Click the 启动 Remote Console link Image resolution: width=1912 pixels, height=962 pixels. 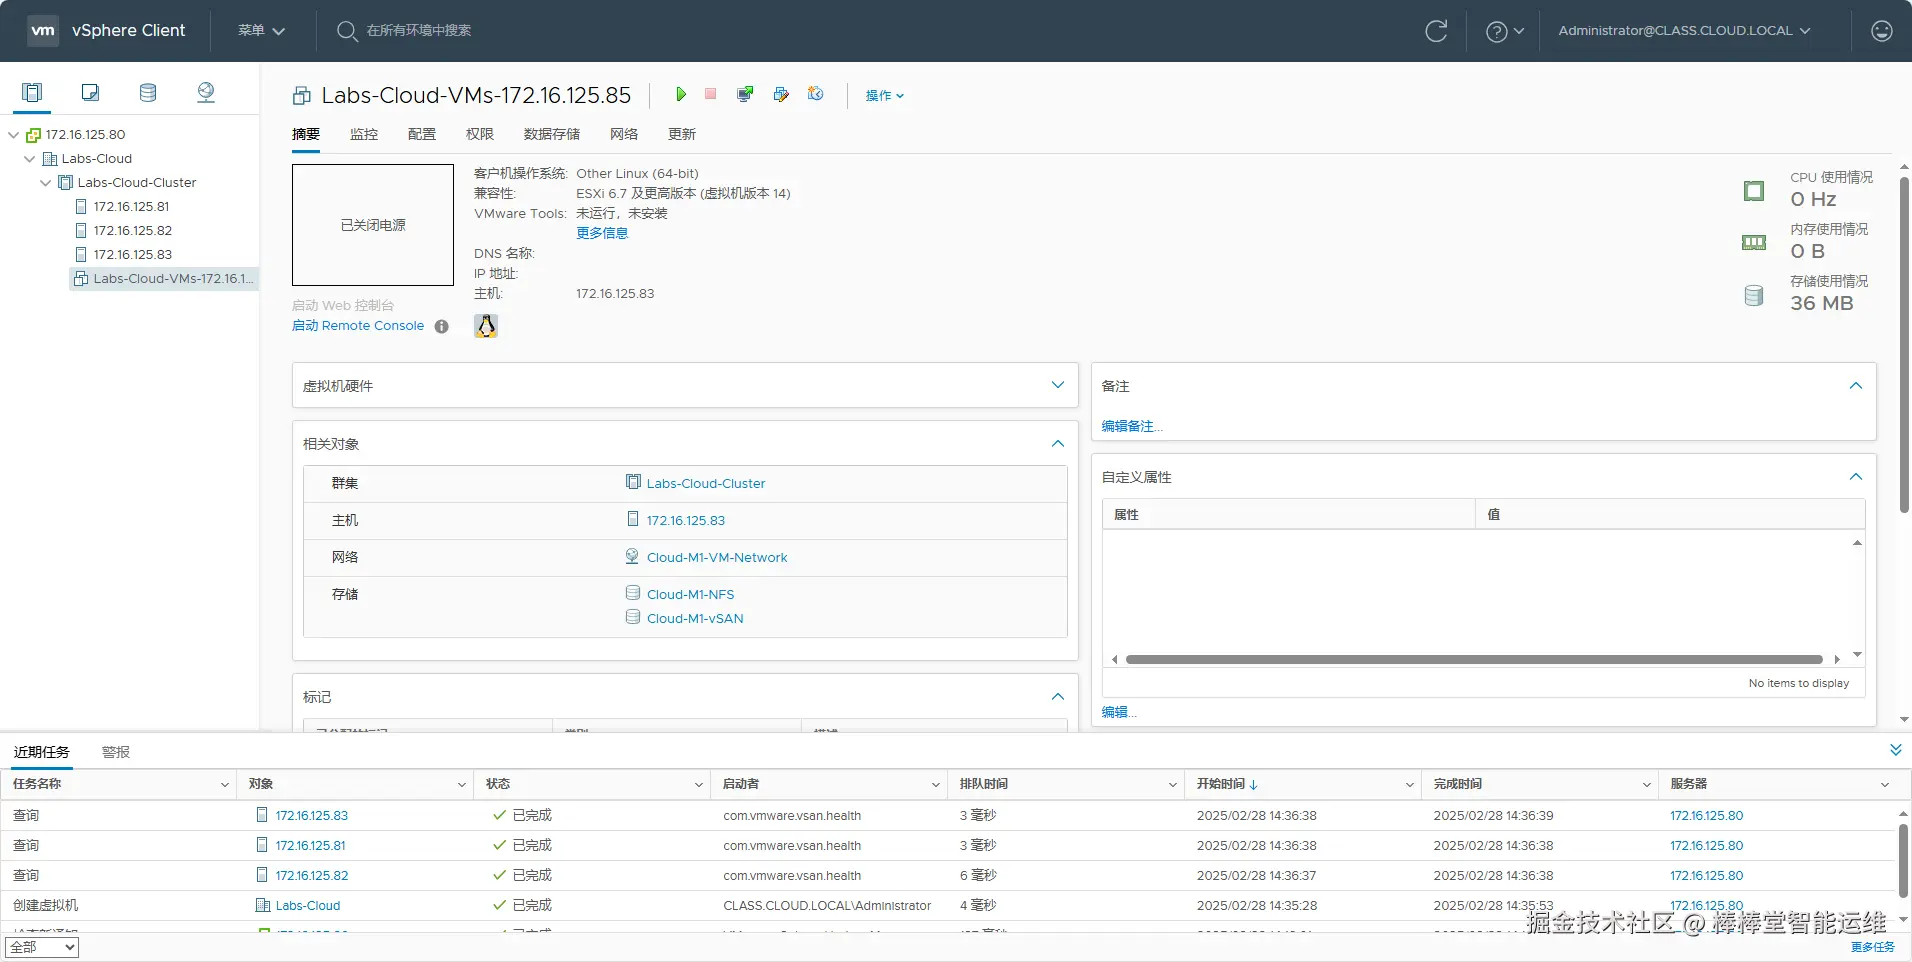pos(358,326)
